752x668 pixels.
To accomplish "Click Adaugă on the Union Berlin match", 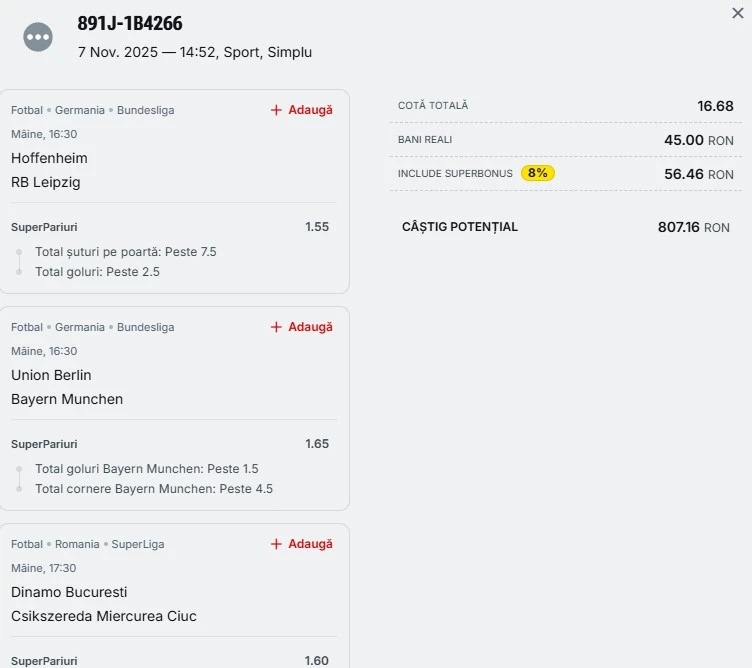I will click(302, 327).
